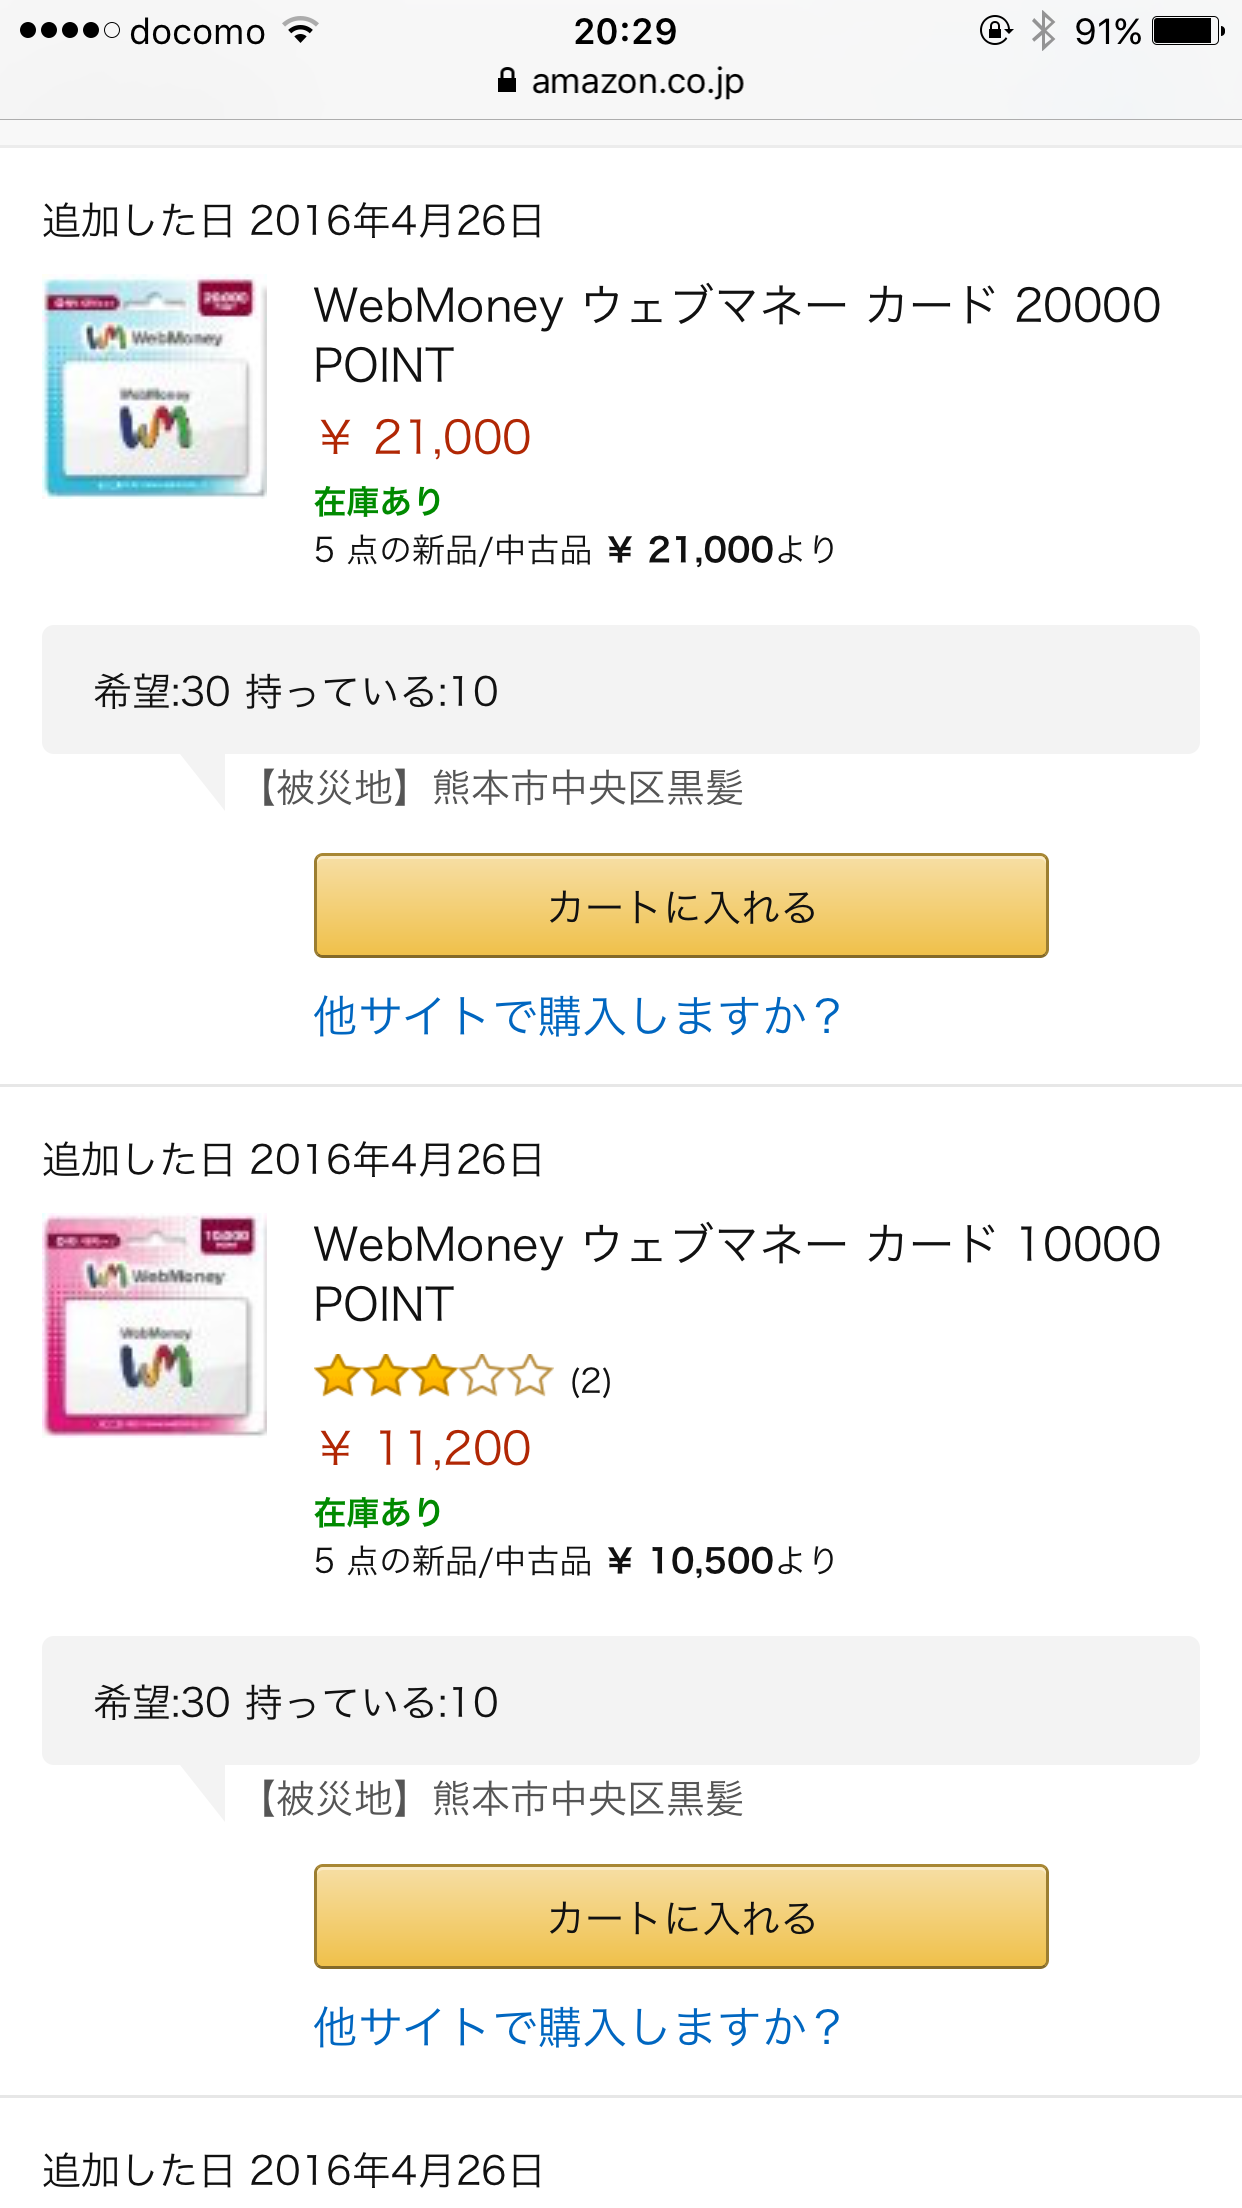Tap the Wi-Fi status icon

pos(300,31)
